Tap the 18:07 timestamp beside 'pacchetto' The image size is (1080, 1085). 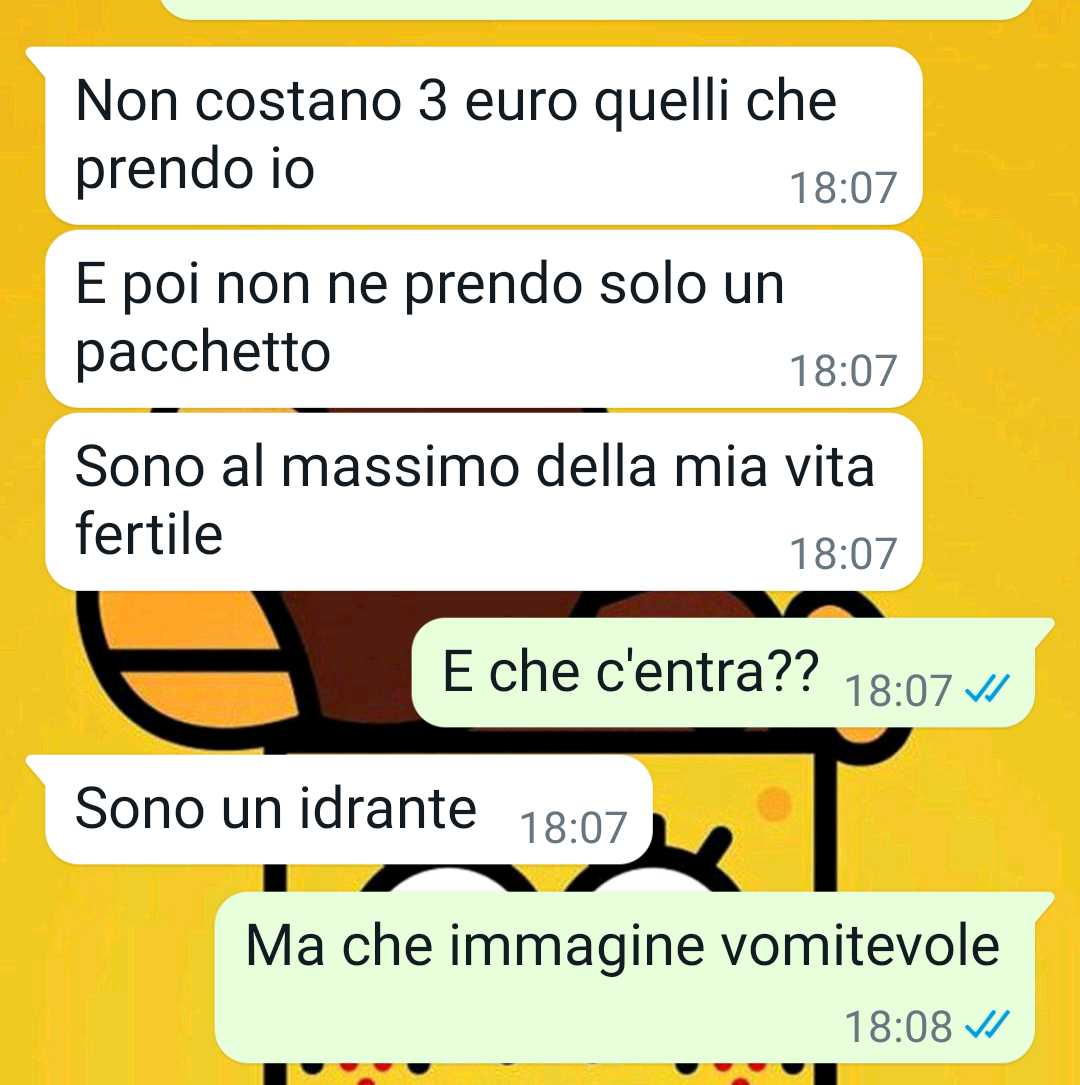843,371
